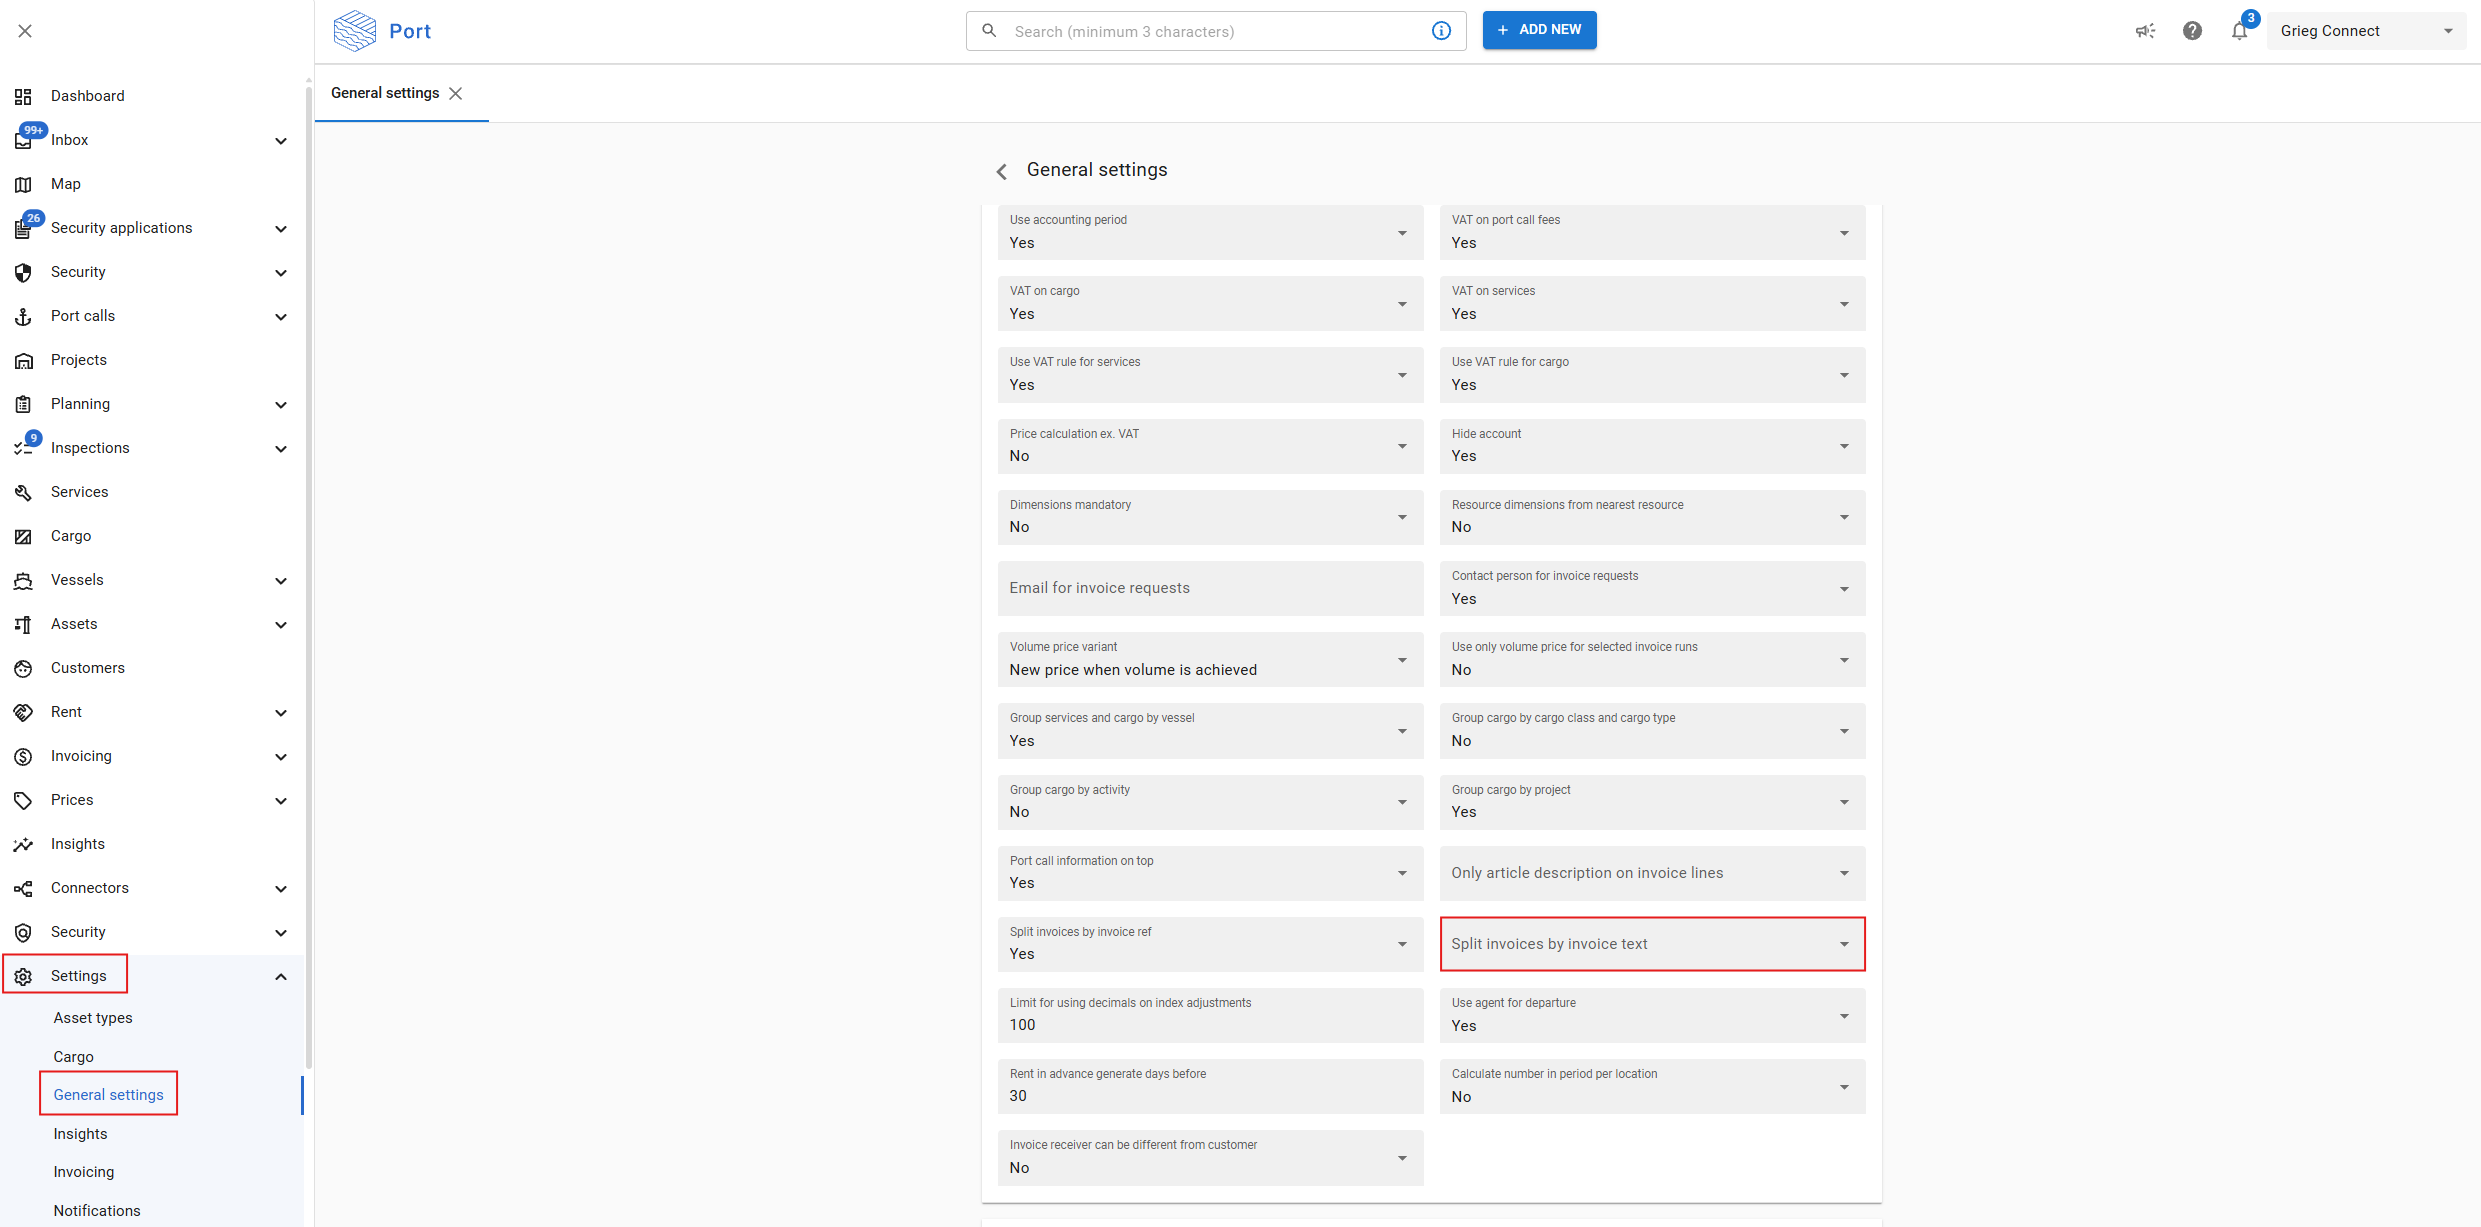Click the Port logo icon
This screenshot has height=1227, width=2481.
point(355,31)
